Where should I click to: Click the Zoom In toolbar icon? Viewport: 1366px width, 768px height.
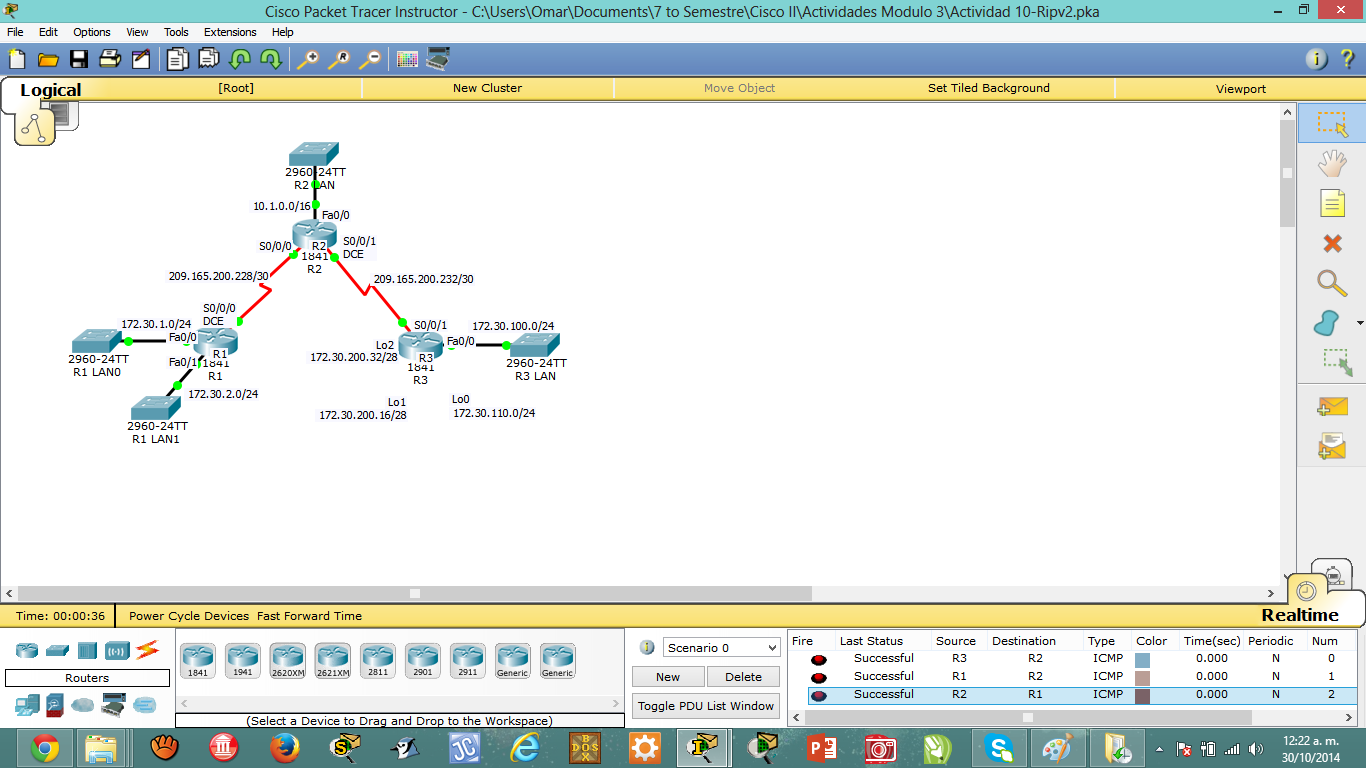pos(308,58)
